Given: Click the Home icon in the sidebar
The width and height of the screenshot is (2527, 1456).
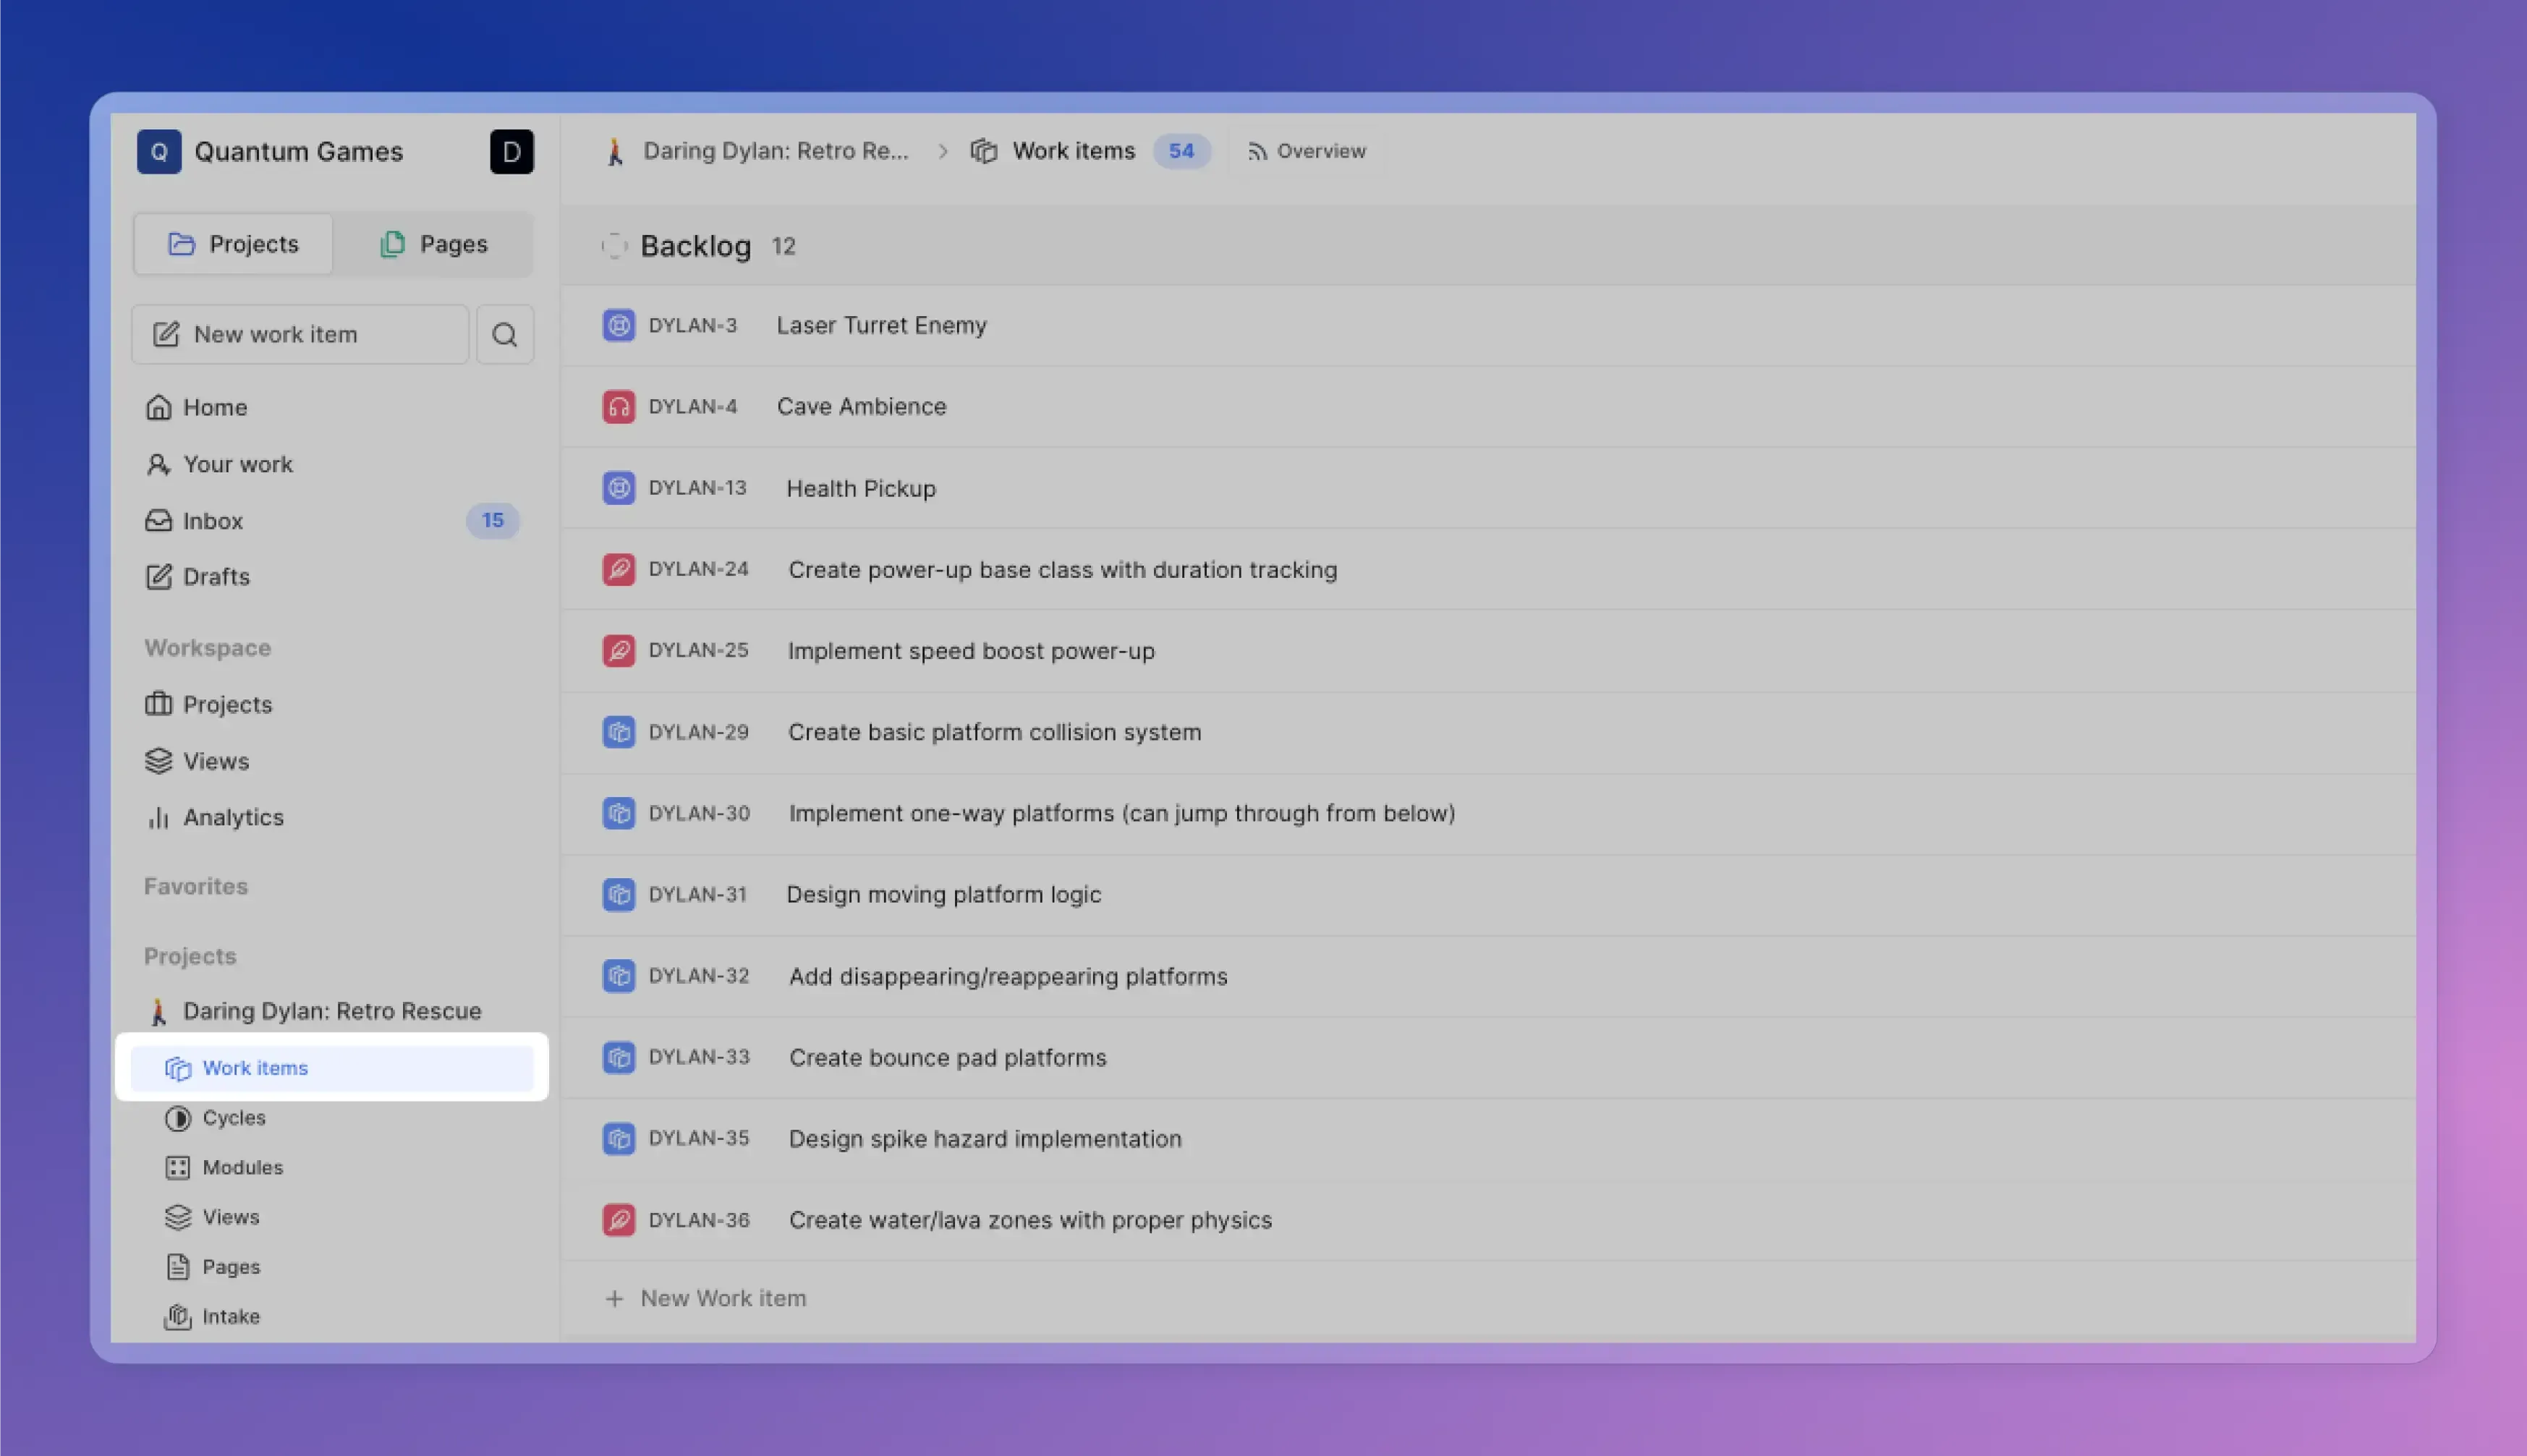Looking at the screenshot, I should [159, 407].
